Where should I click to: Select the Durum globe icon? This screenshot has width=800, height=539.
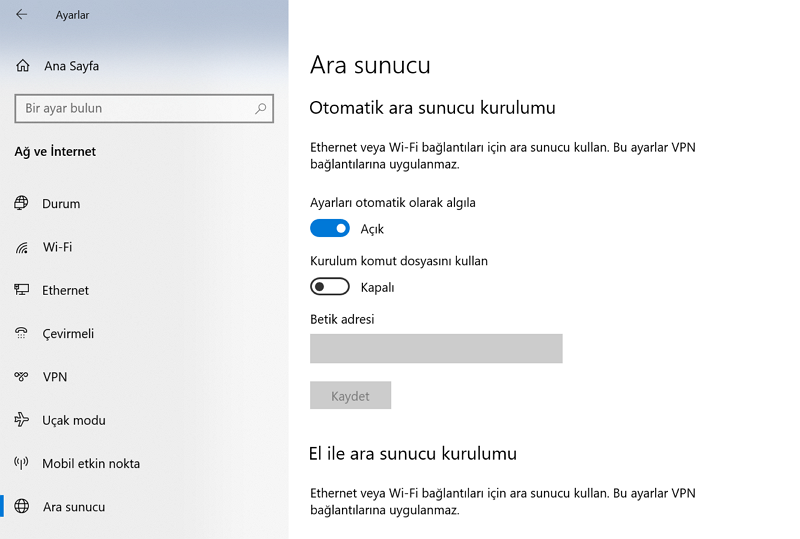click(x=22, y=204)
